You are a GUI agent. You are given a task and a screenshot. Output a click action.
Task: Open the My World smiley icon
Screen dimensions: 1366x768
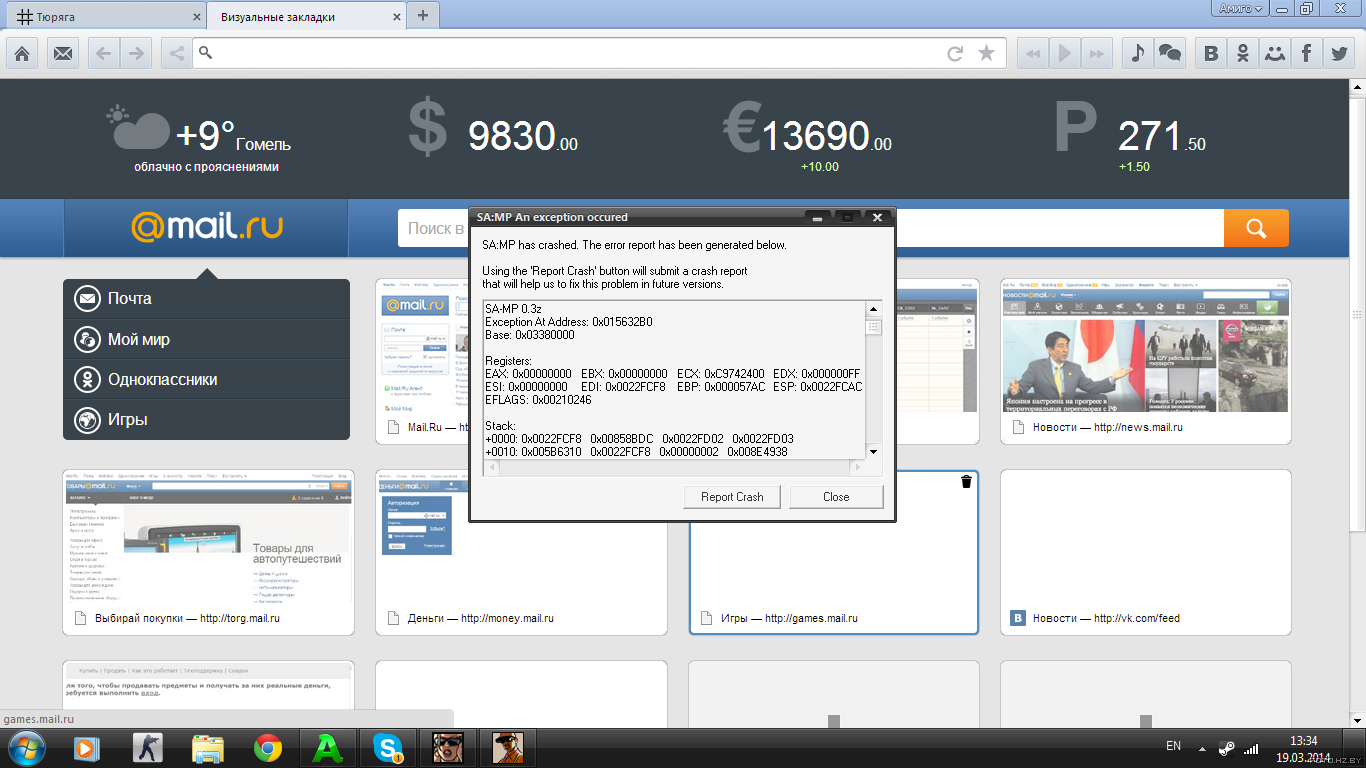(1274, 53)
